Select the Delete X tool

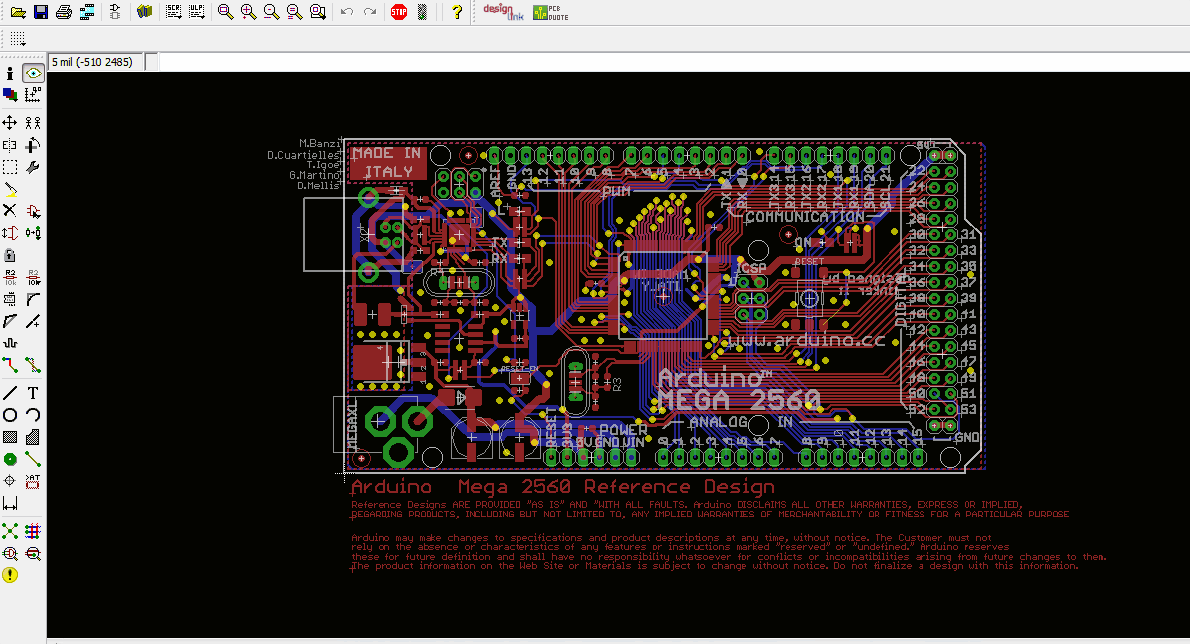(10, 211)
